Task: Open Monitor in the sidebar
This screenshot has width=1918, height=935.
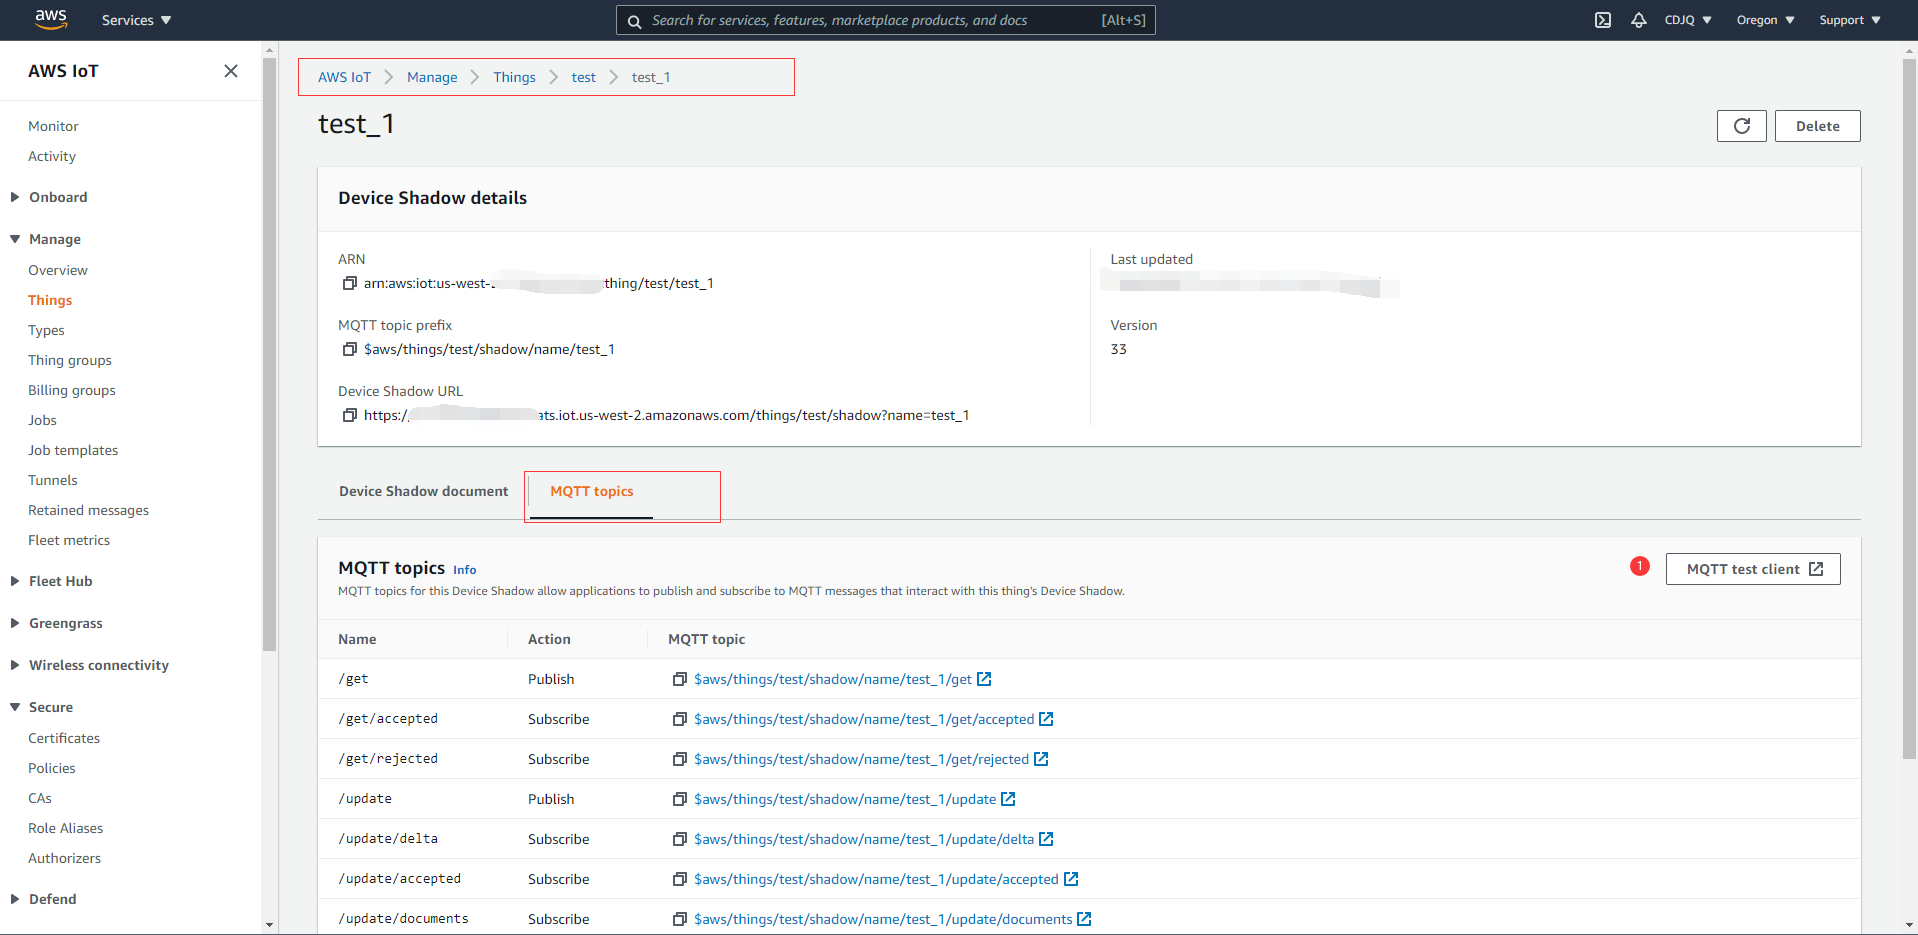Action: tap(53, 126)
